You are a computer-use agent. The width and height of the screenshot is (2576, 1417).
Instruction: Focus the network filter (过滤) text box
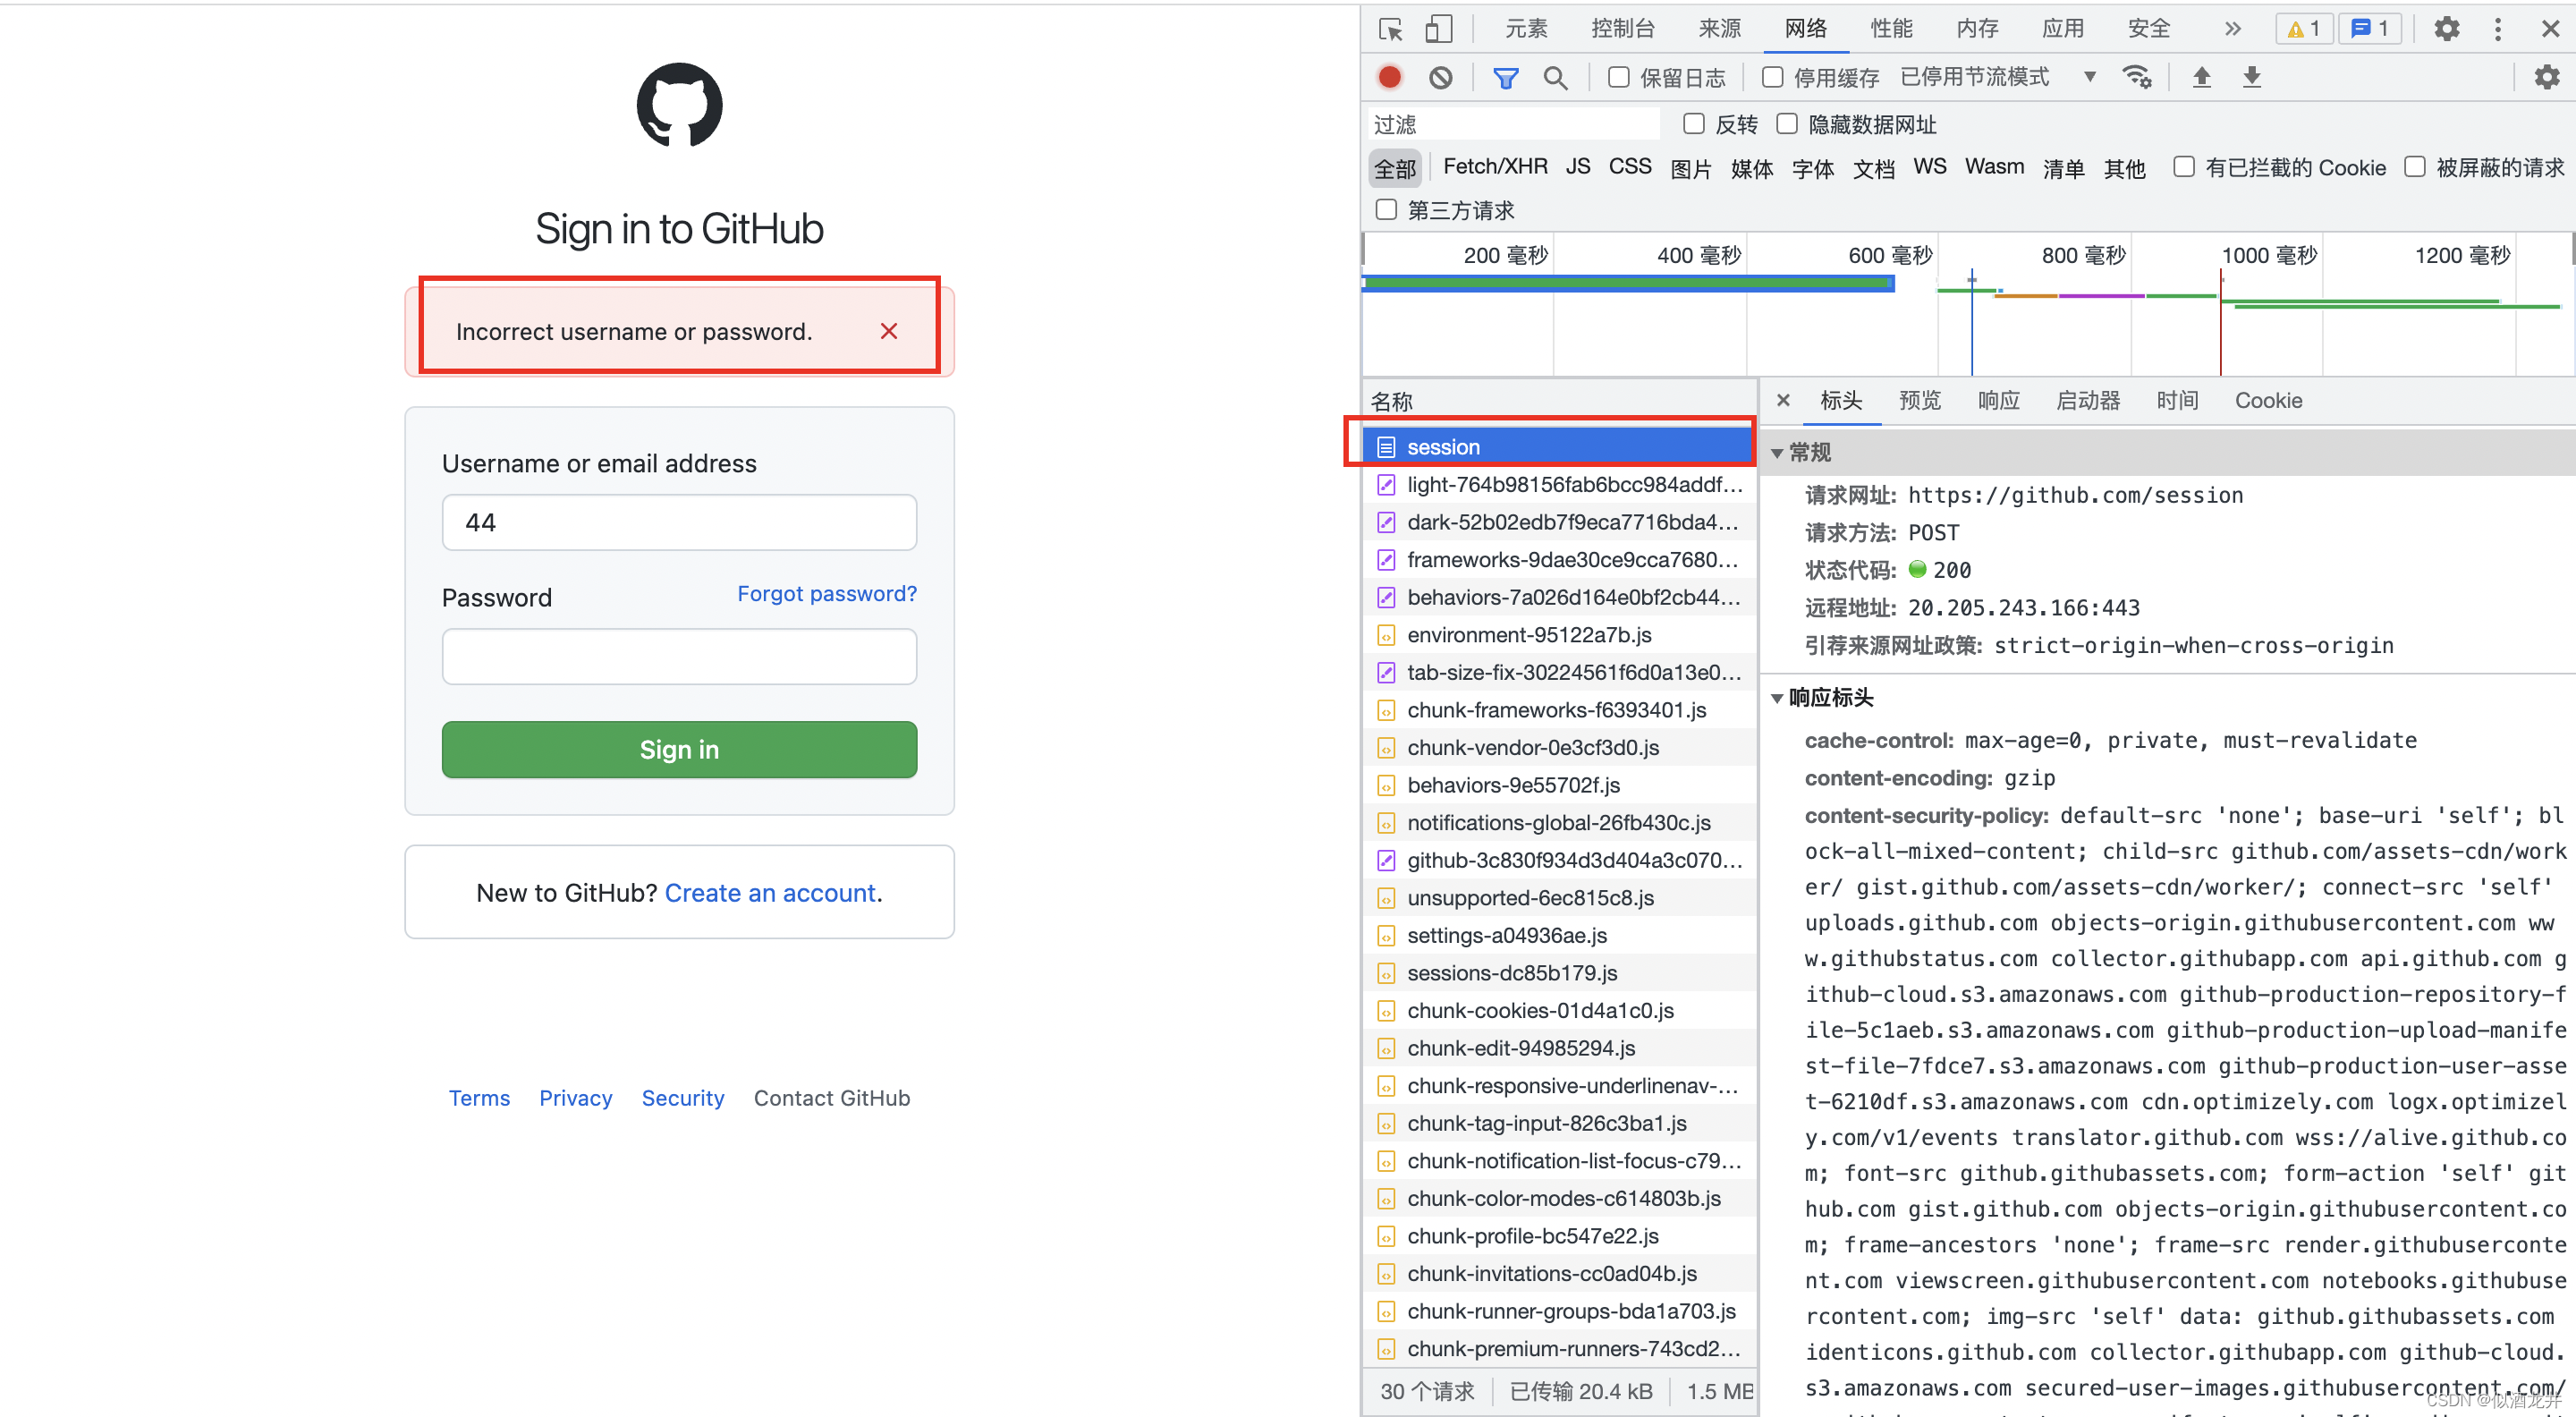(x=1513, y=124)
